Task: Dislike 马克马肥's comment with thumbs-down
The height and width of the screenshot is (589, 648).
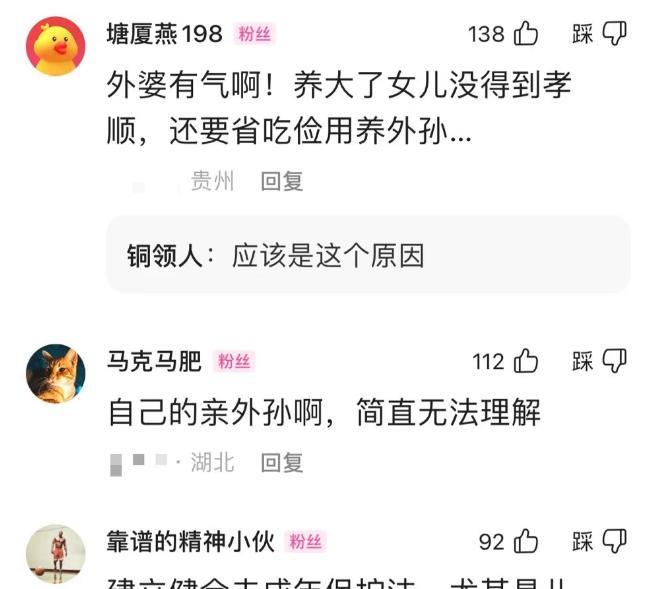Action: pyautogui.click(x=614, y=361)
